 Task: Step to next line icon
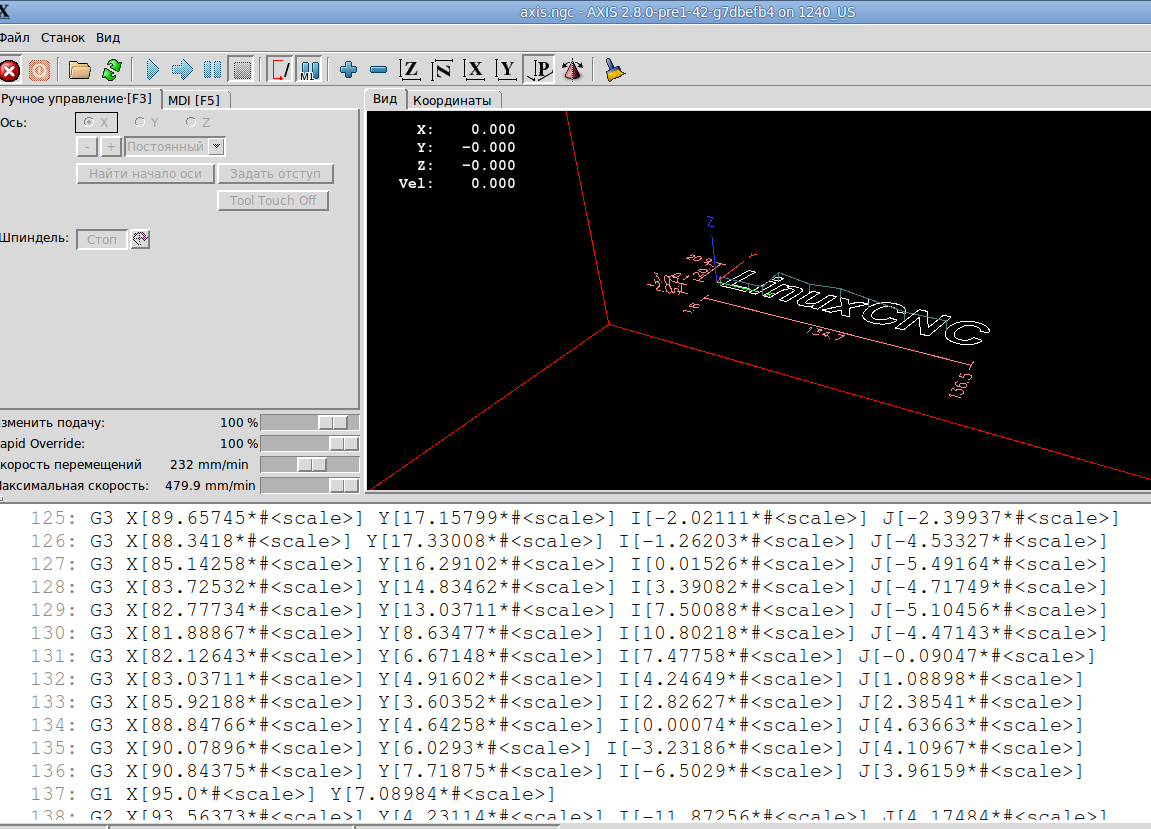point(182,70)
